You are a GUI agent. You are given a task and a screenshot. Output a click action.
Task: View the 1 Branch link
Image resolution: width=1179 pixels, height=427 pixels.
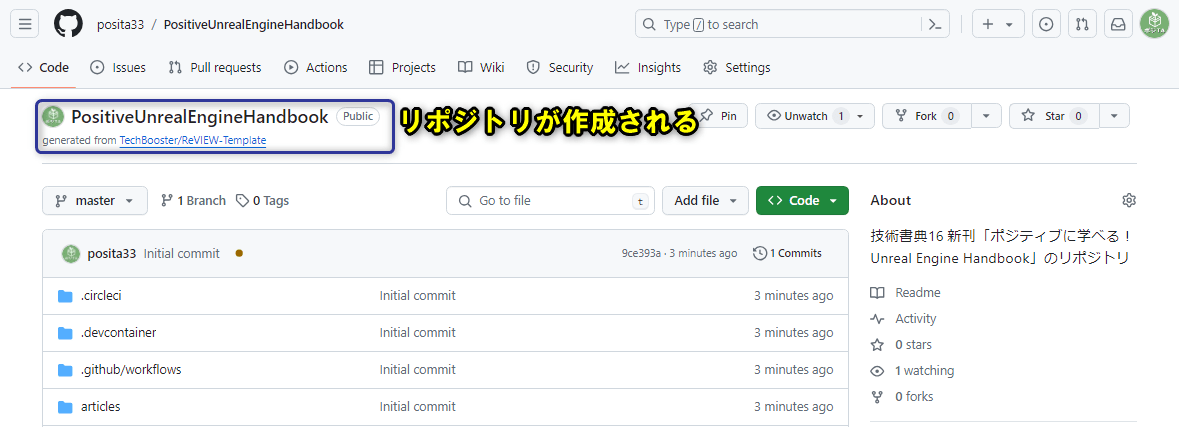[193, 201]
